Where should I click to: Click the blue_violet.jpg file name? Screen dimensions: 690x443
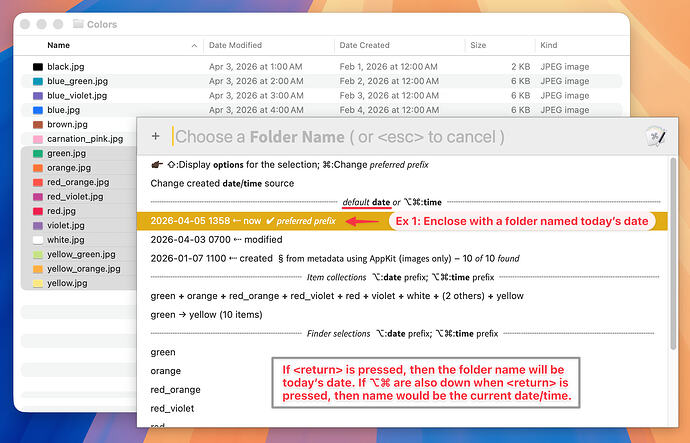point(77,96)
